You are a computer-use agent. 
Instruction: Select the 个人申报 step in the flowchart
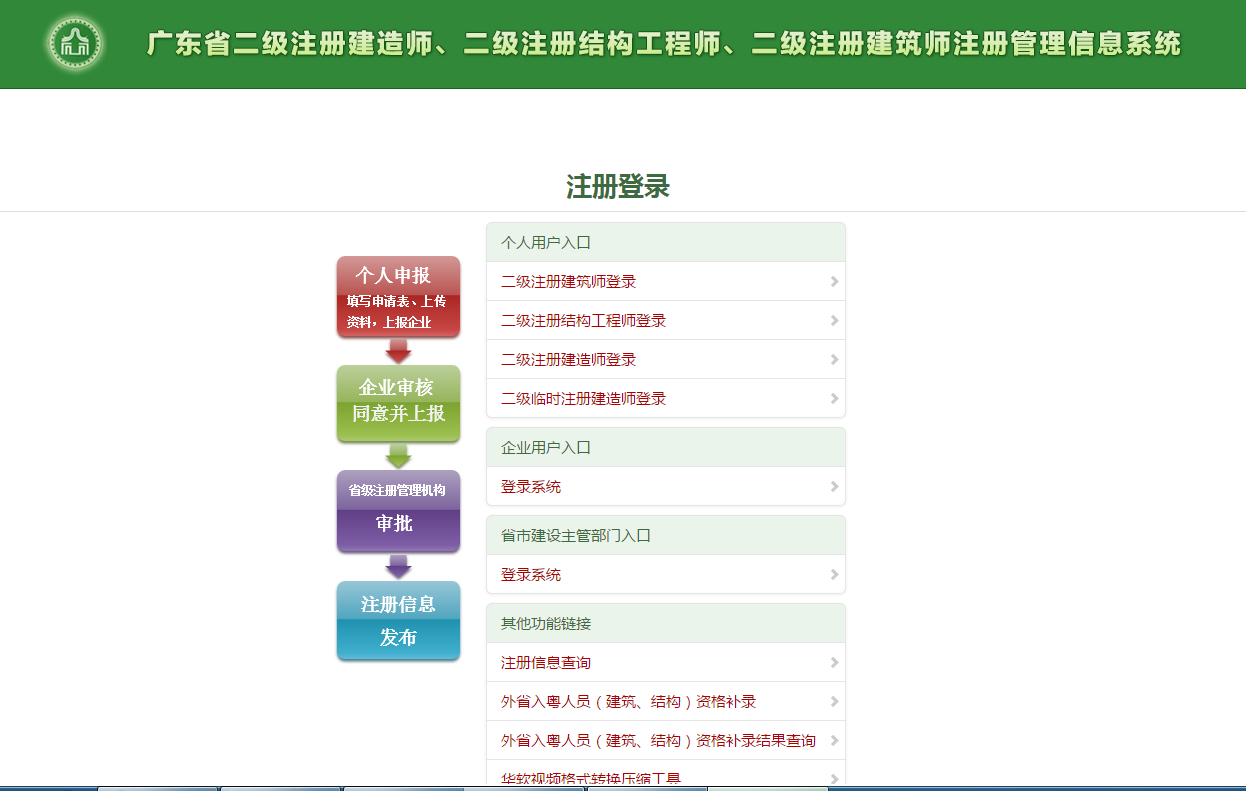coord(398,297)
